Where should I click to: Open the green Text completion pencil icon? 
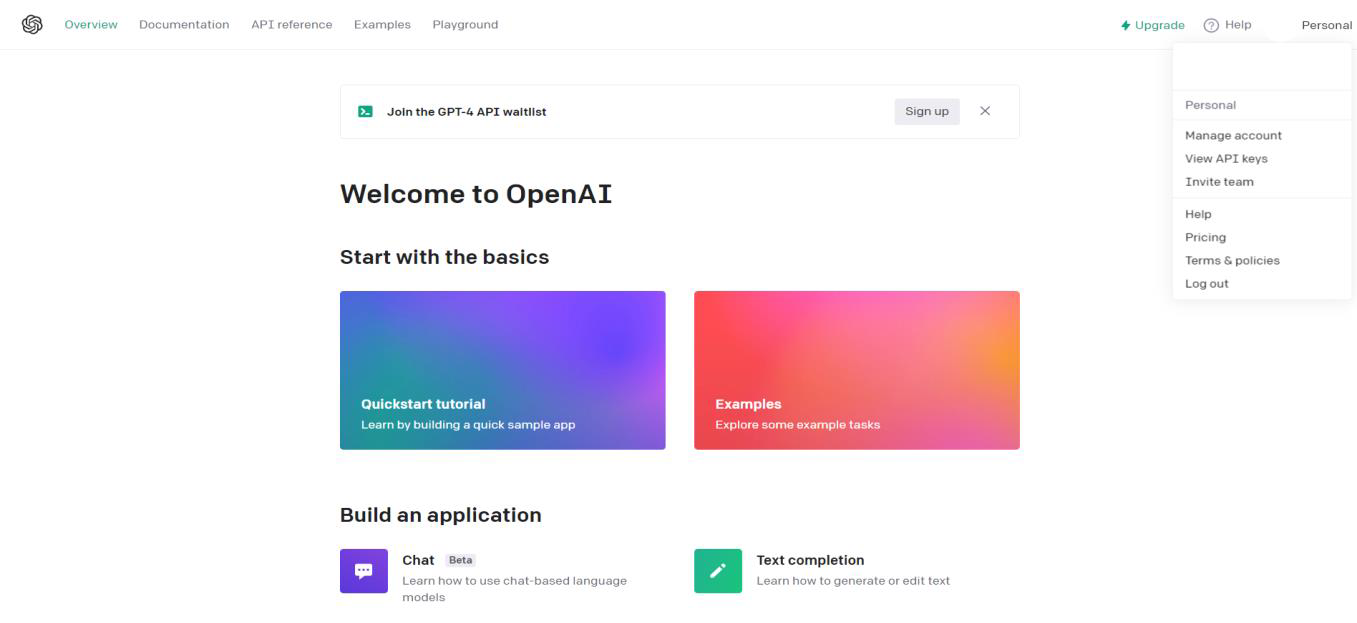(x=718, y=571)
